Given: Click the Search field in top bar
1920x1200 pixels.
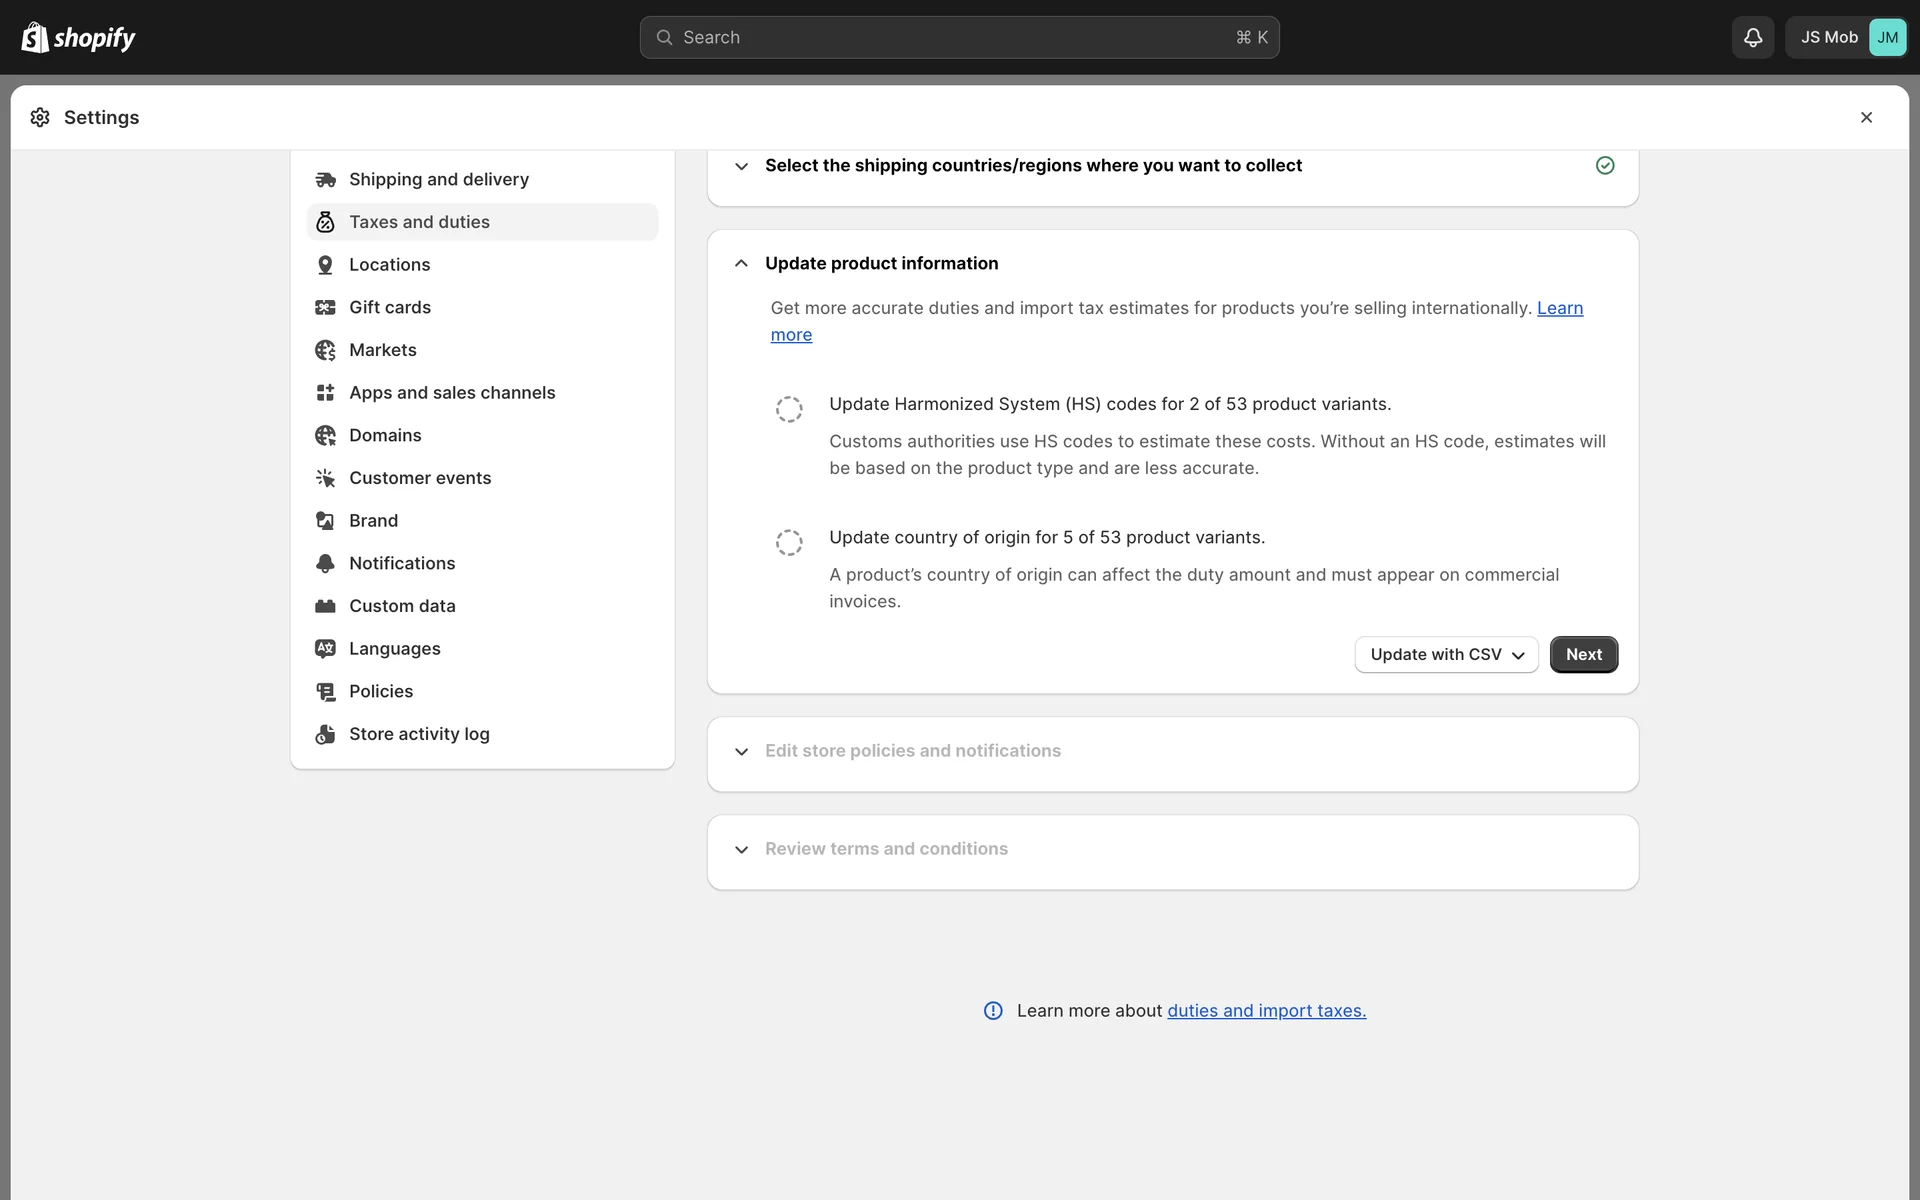Looking at the screenshot, I should click(958, 38).
